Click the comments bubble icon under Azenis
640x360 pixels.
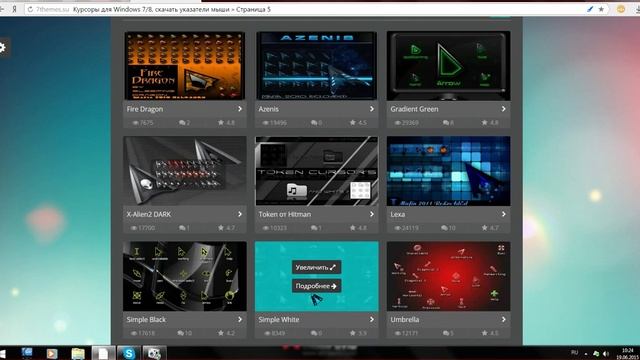[314, 122]
